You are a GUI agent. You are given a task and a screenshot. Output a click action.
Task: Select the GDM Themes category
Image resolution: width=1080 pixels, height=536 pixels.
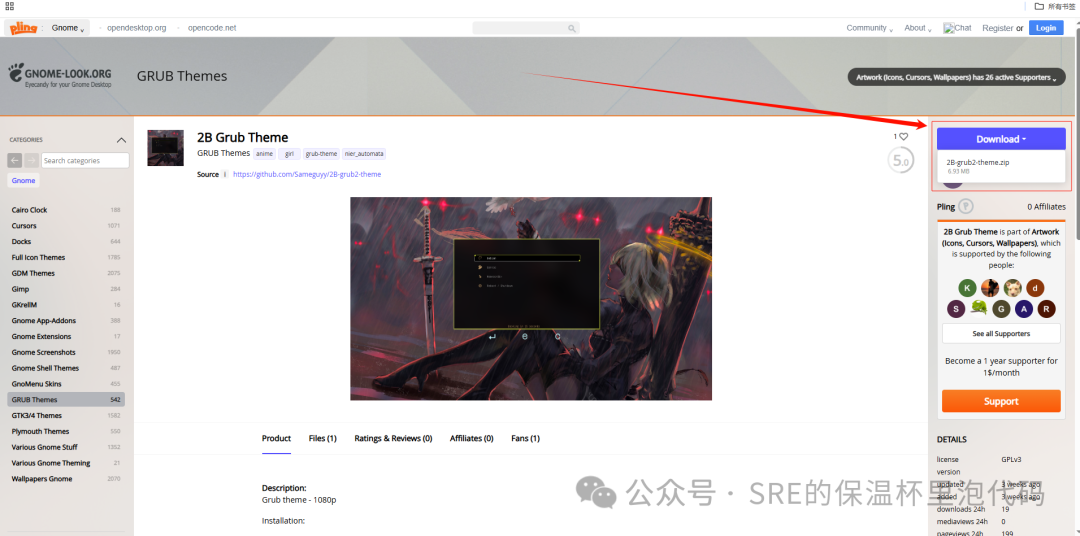pos(66,274)
